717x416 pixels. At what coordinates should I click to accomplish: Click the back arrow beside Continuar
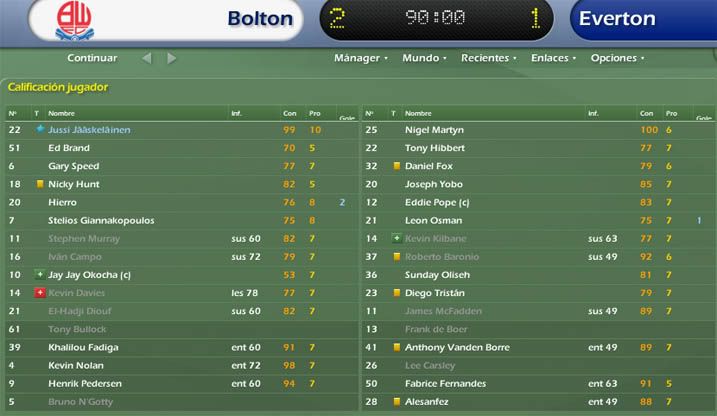click(146, 58)
